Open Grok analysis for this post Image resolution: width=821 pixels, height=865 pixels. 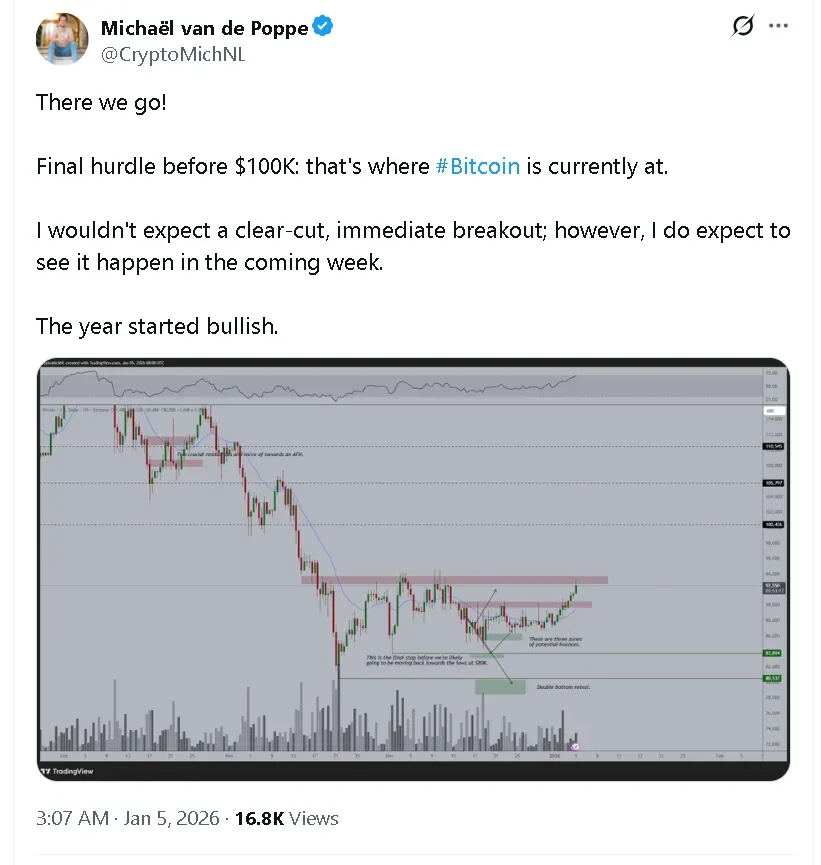pos(742,26)
